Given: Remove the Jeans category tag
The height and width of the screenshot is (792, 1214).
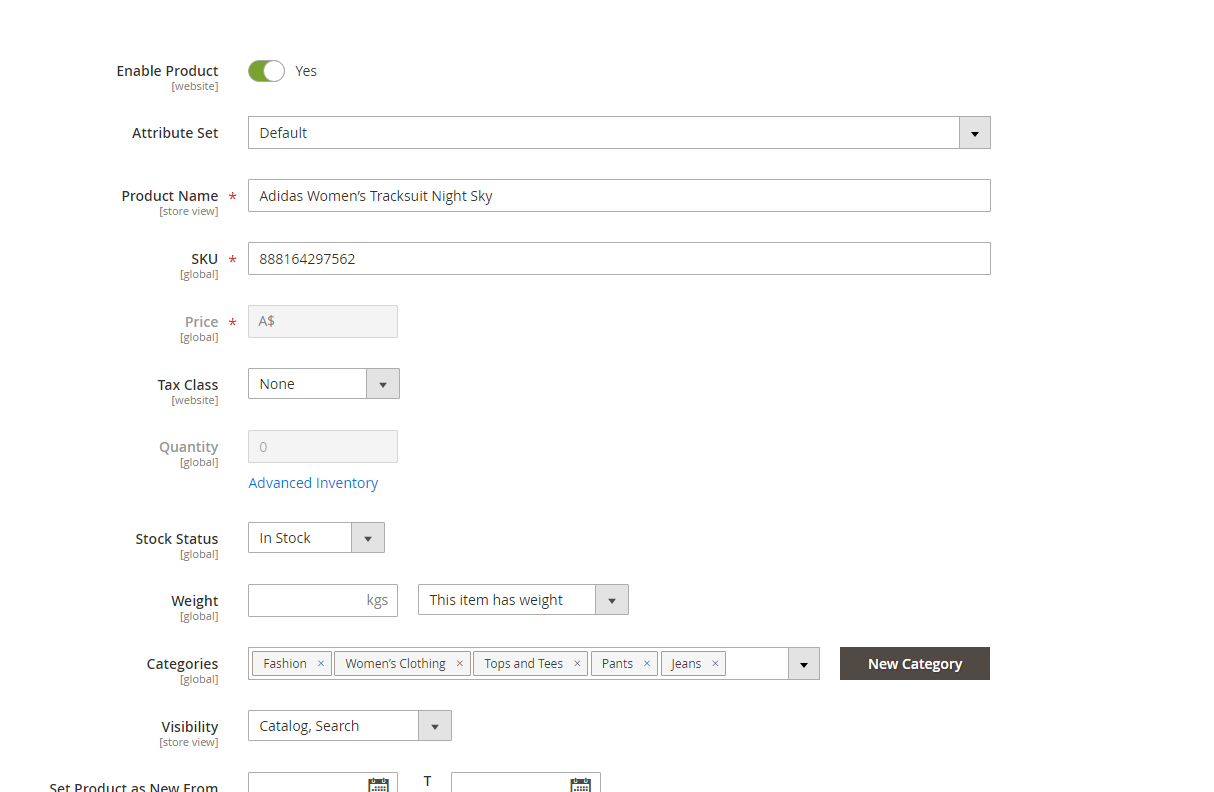Looking at the screenshot, I should coord(715,663).
